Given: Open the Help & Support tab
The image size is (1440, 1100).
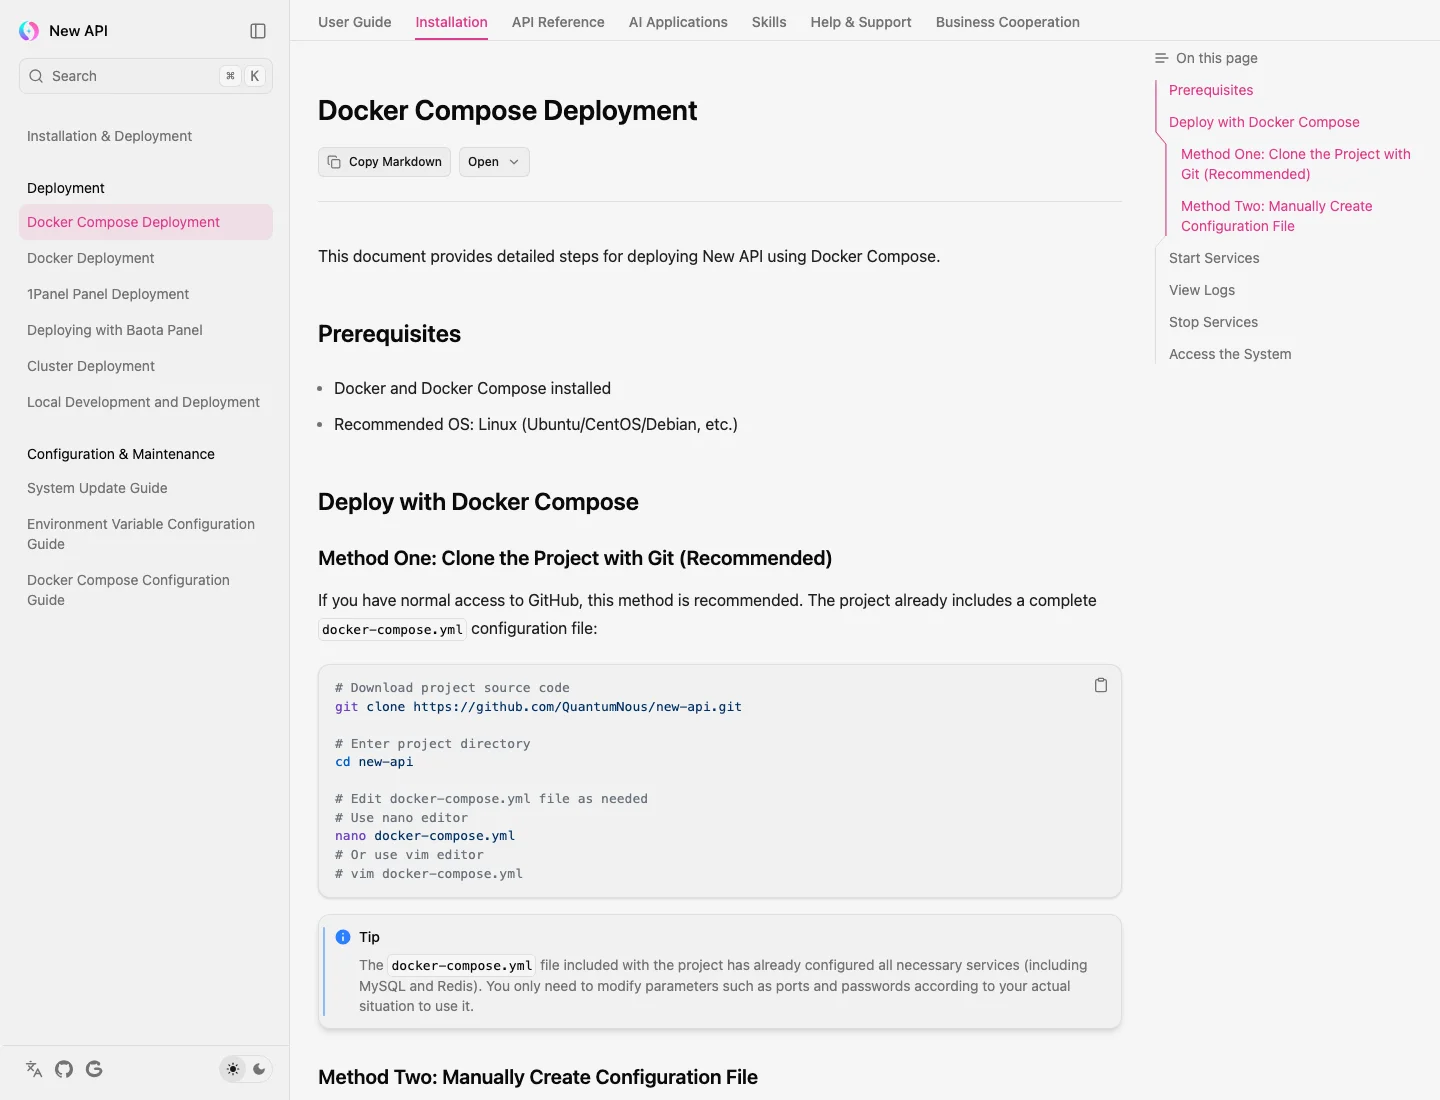Looking at the screenshot, I should pos(861,22).
